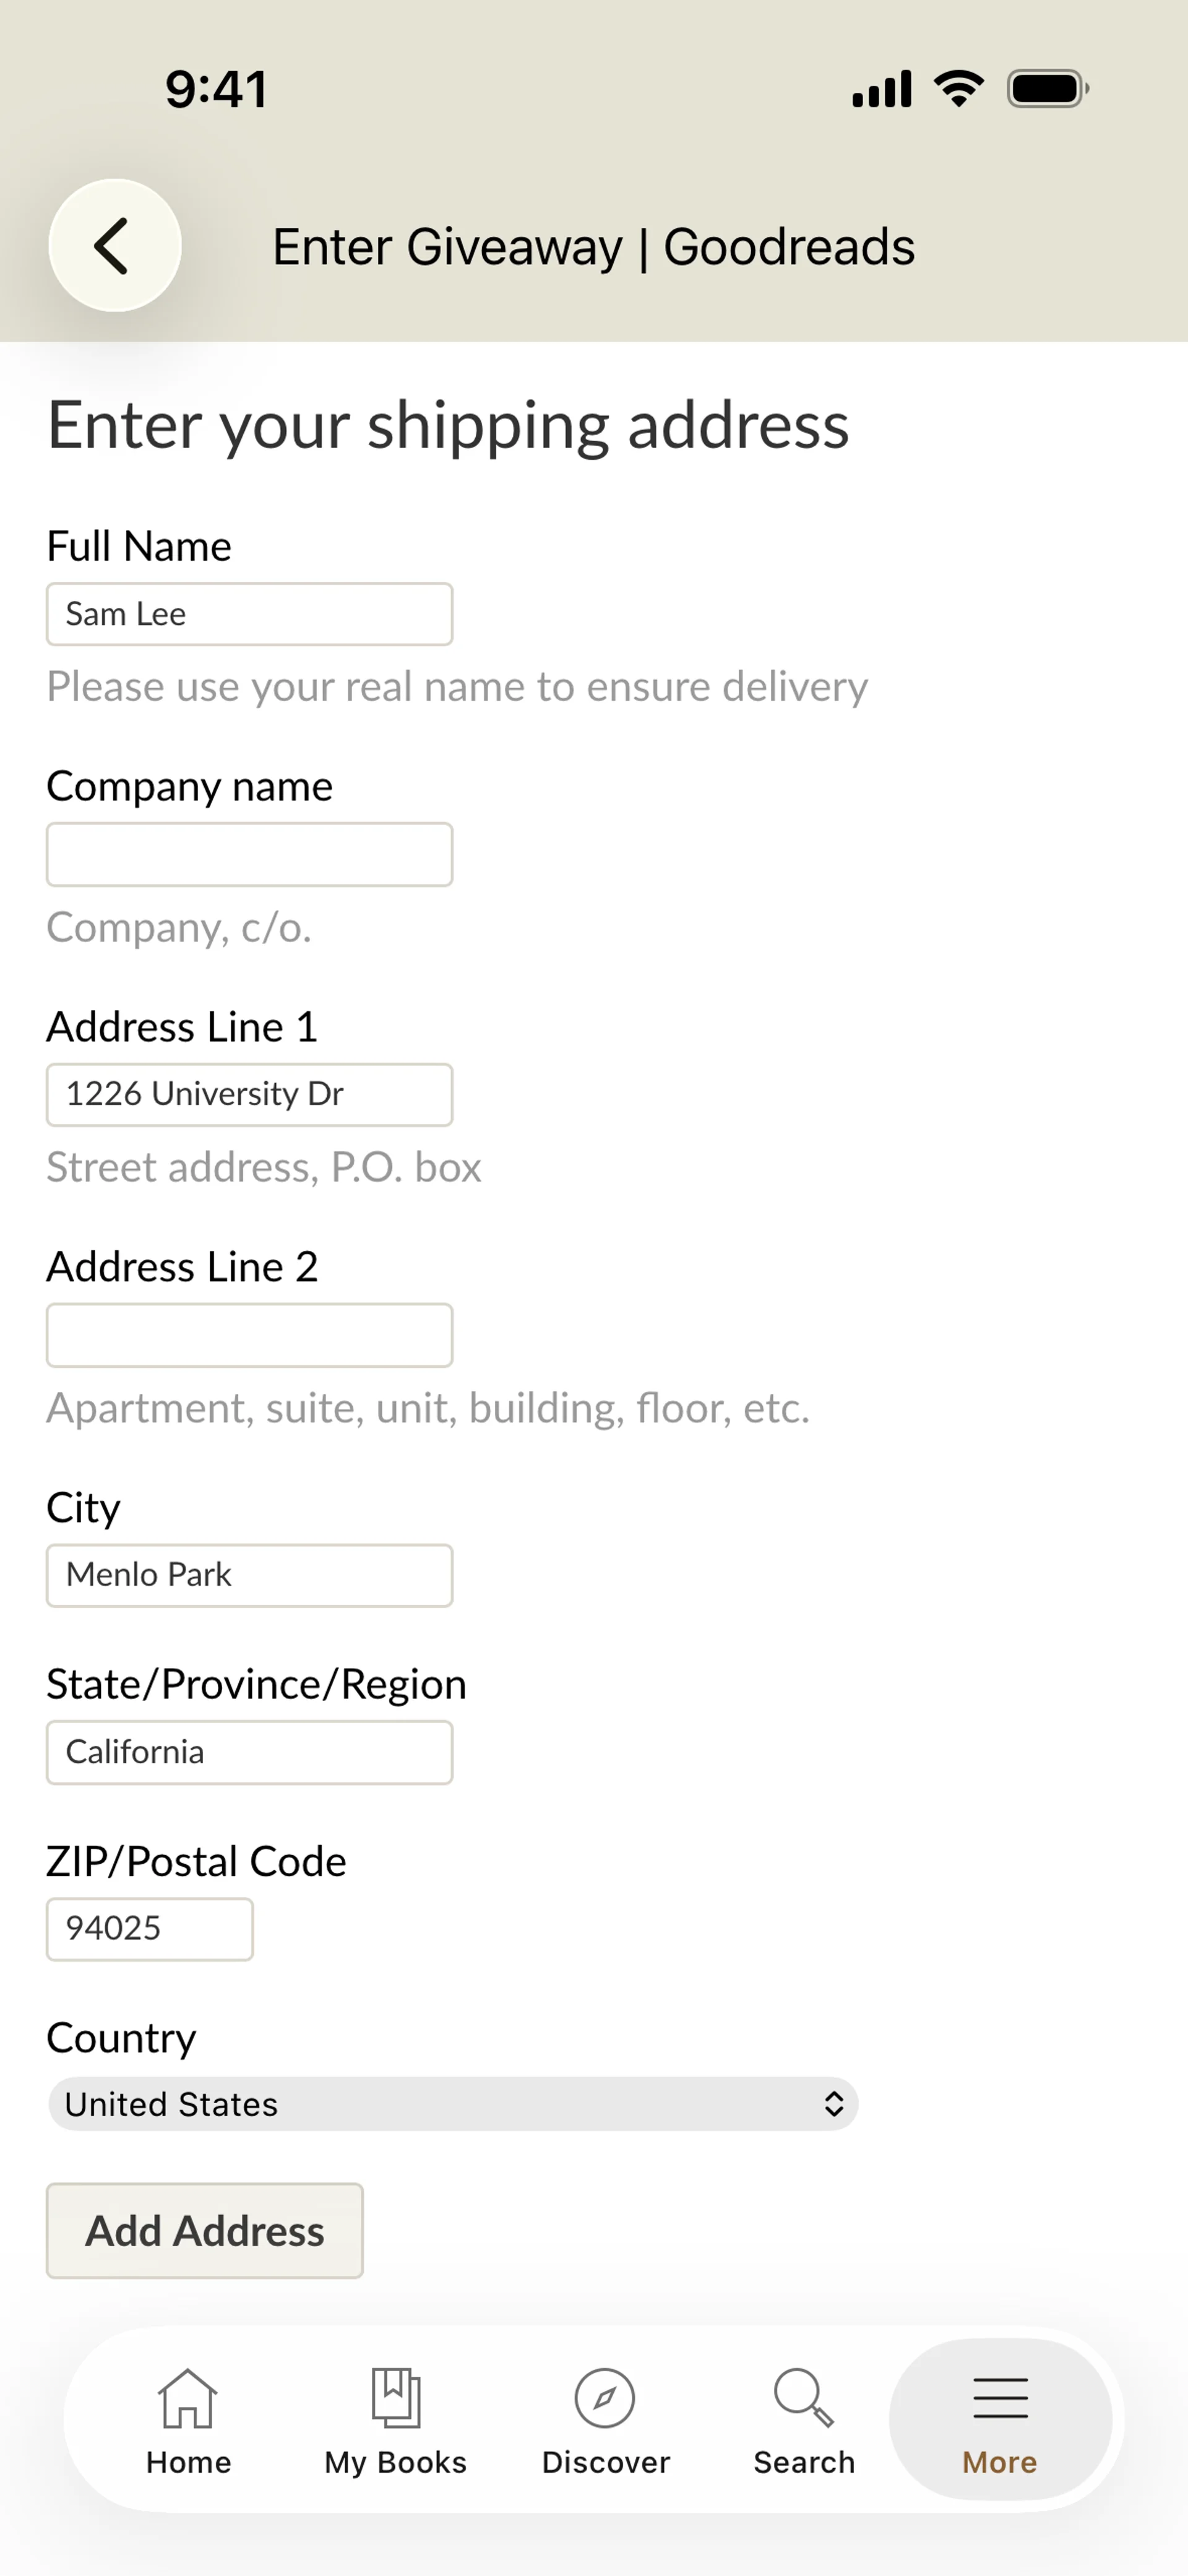Click the Country selector up-down arrows
Image resolution: width=1188 pixels, height=2576 pixels.
click(x=833, y=2104)
